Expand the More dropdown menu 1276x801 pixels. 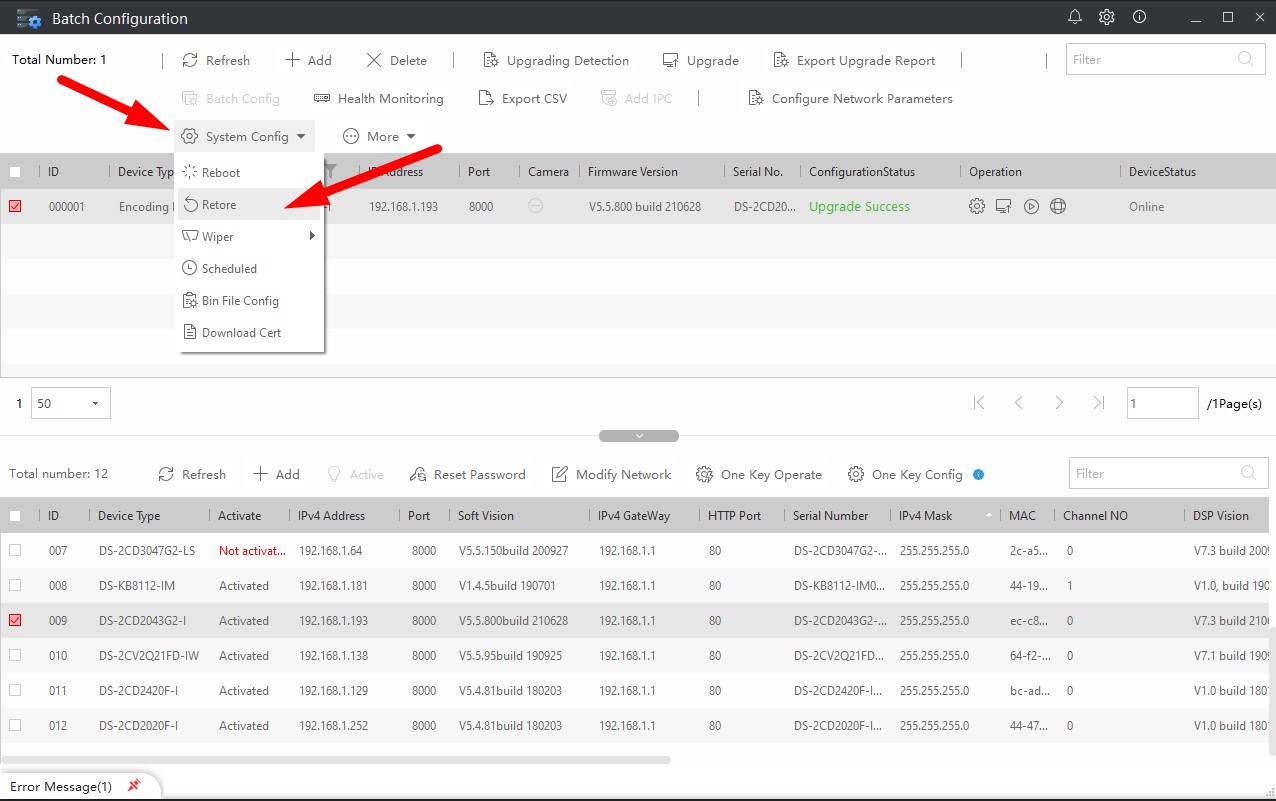[x=380, y=137]
